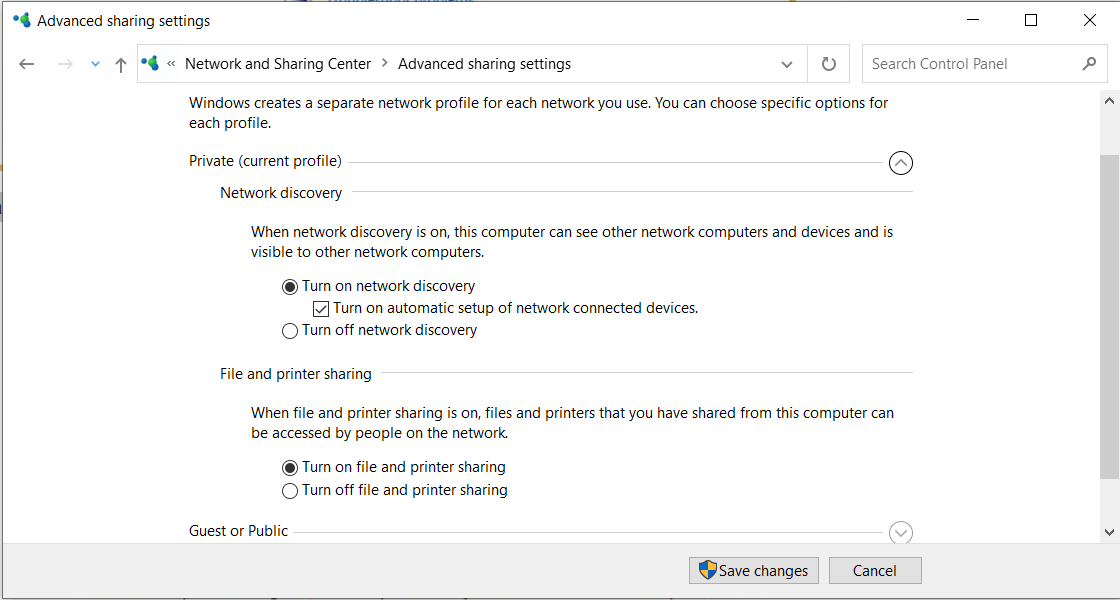
Task: Click the Network discovery heading
Action: (x=281, y=193)
